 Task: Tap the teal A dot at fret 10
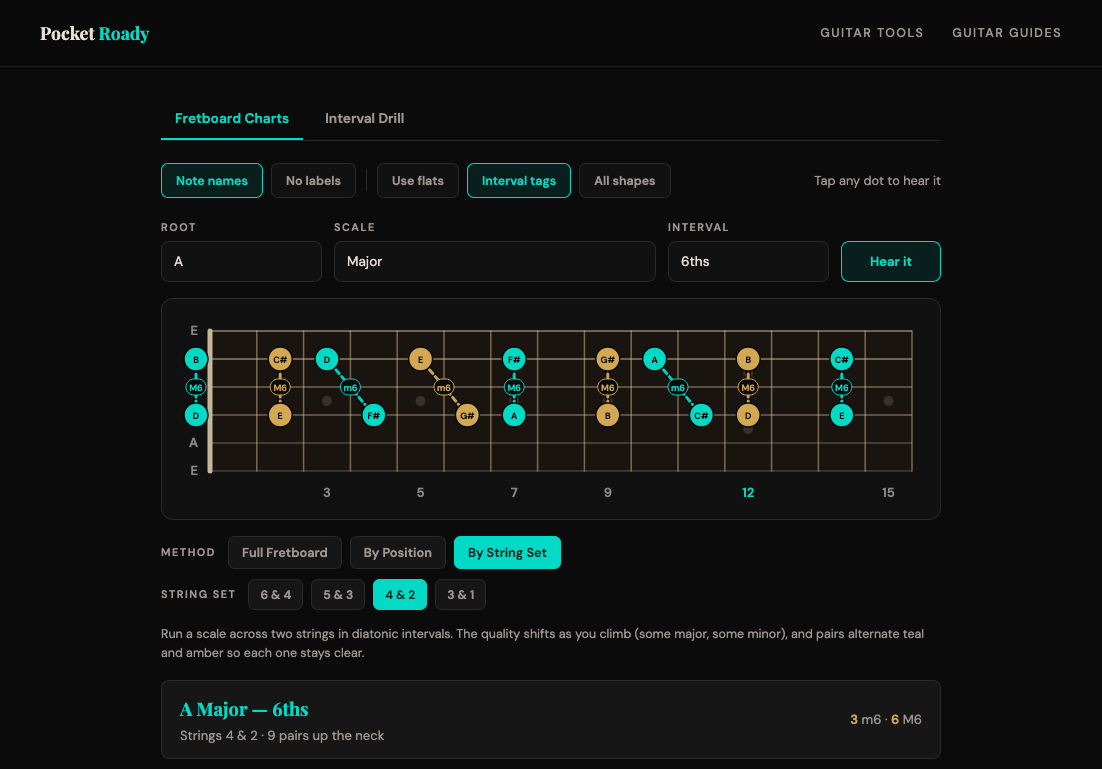click(654, 359)
